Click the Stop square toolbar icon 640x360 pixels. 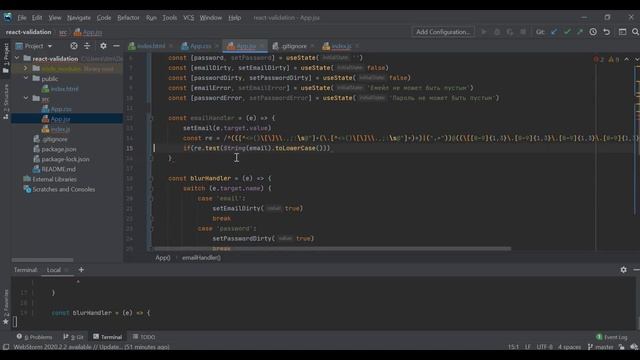523,32
